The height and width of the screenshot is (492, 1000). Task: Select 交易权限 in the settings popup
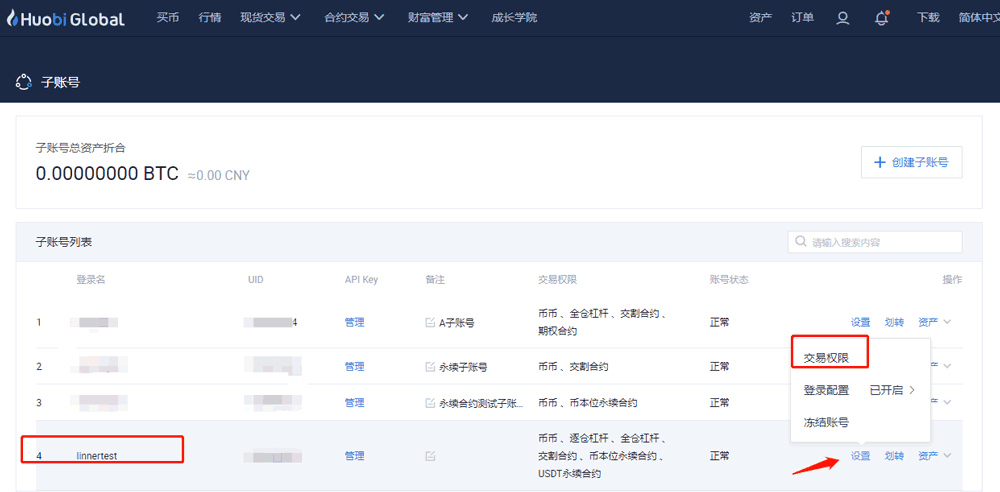tap(826, 358)
